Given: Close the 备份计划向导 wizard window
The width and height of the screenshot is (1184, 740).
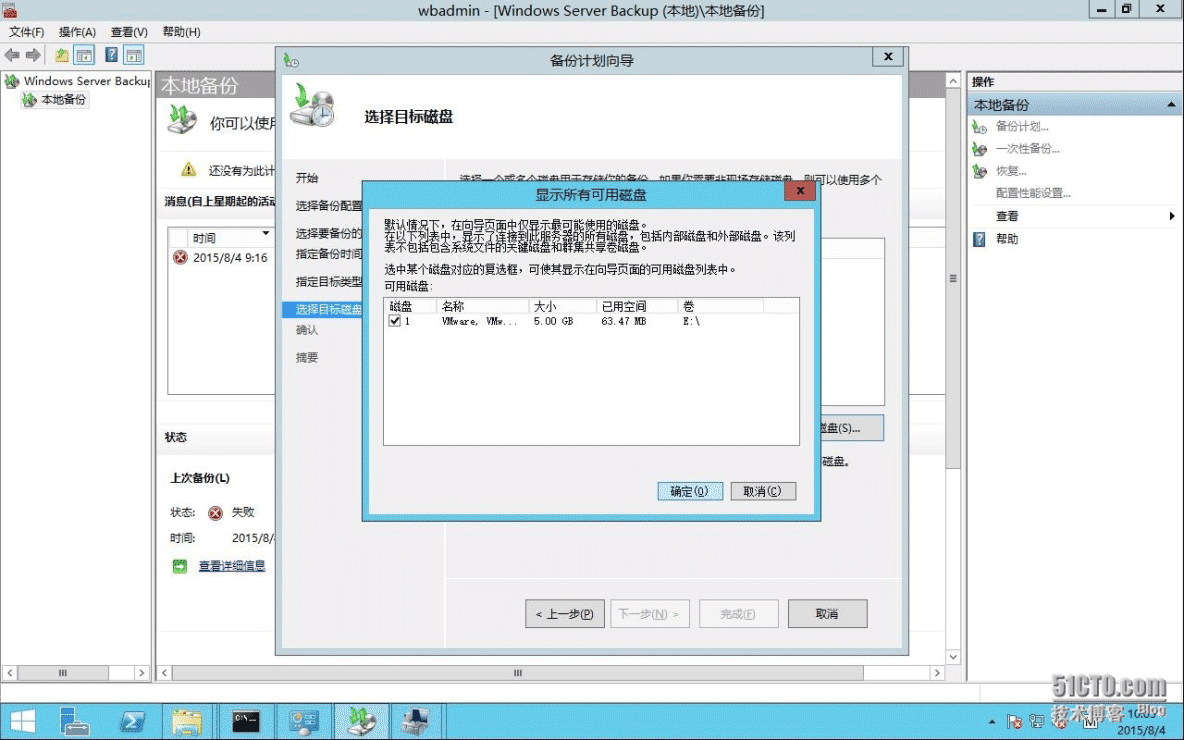Looking at the screenshot, I should (888, 57).
